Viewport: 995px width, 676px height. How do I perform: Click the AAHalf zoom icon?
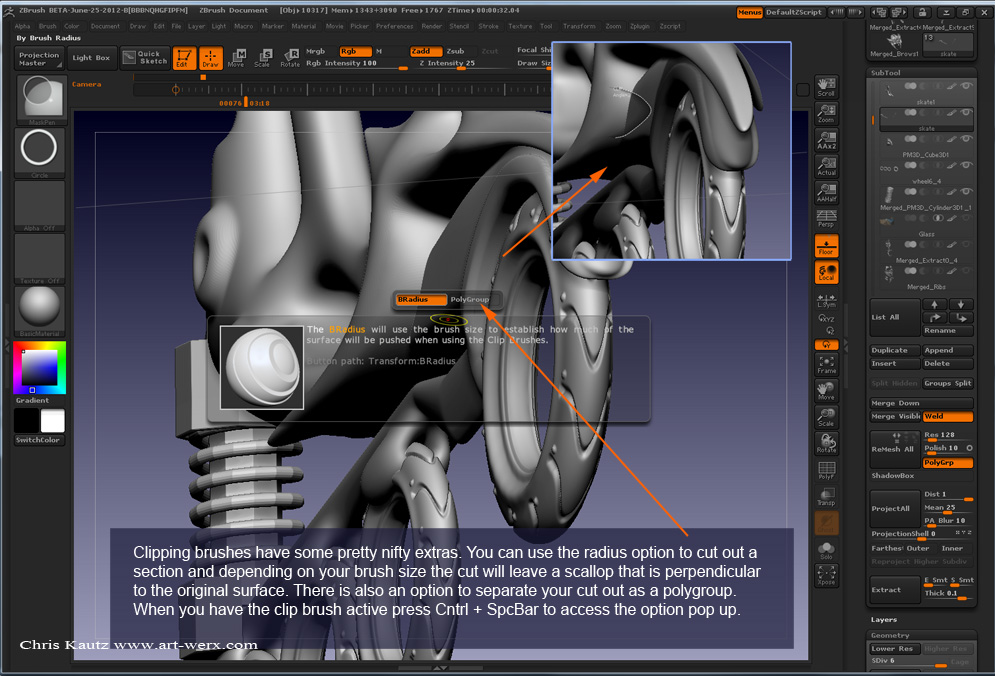click(x=826, y=193)
